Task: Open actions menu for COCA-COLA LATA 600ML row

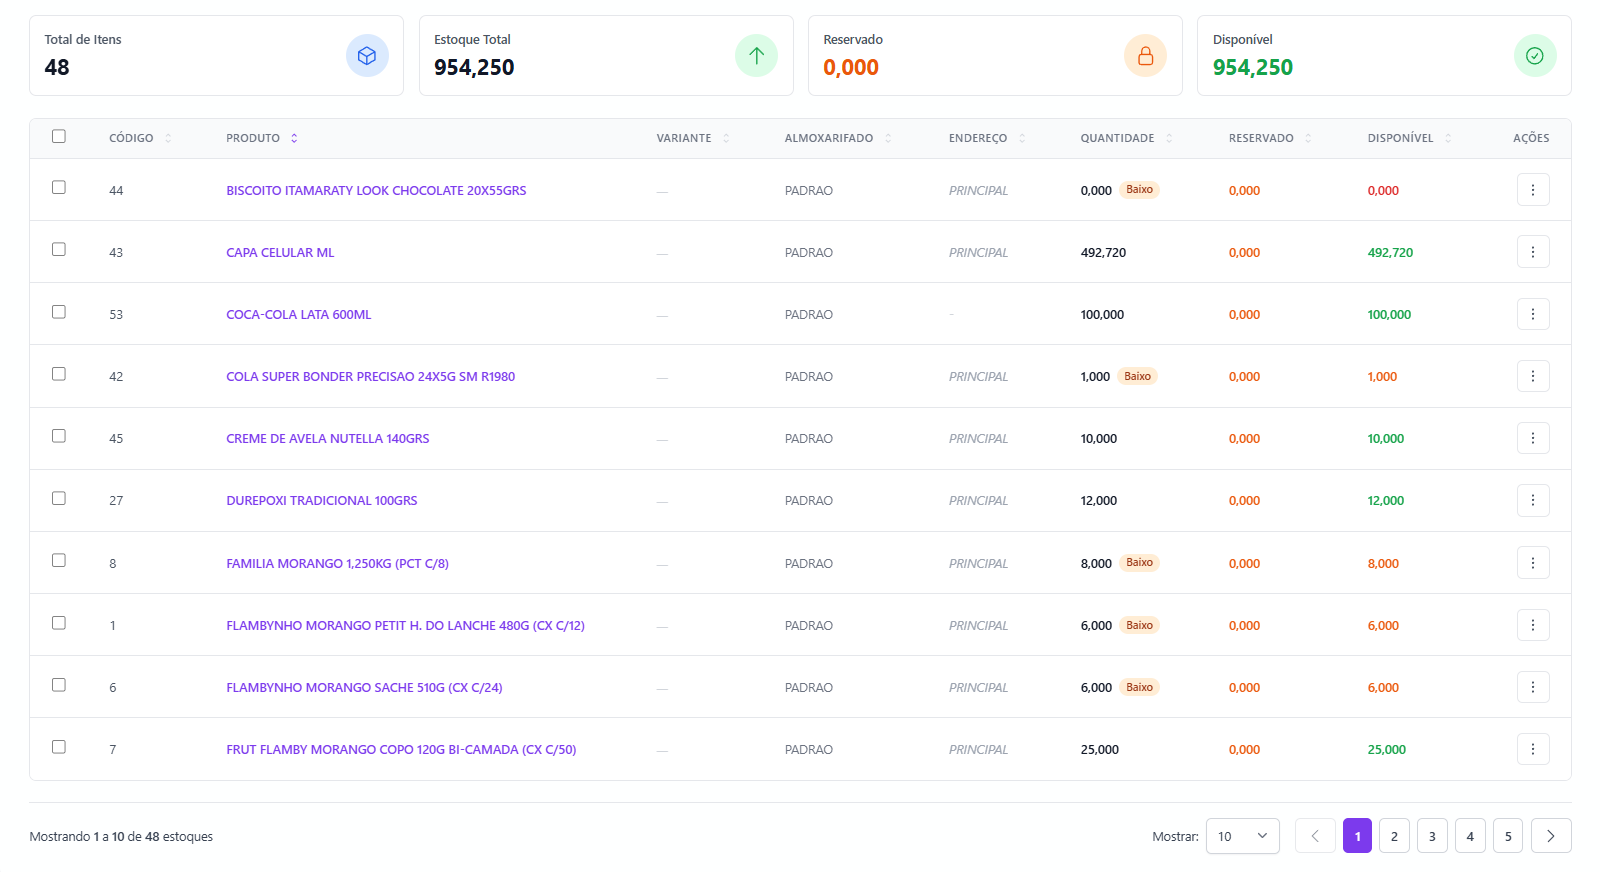Action: pyautogui.click(x=1533, y=314)
